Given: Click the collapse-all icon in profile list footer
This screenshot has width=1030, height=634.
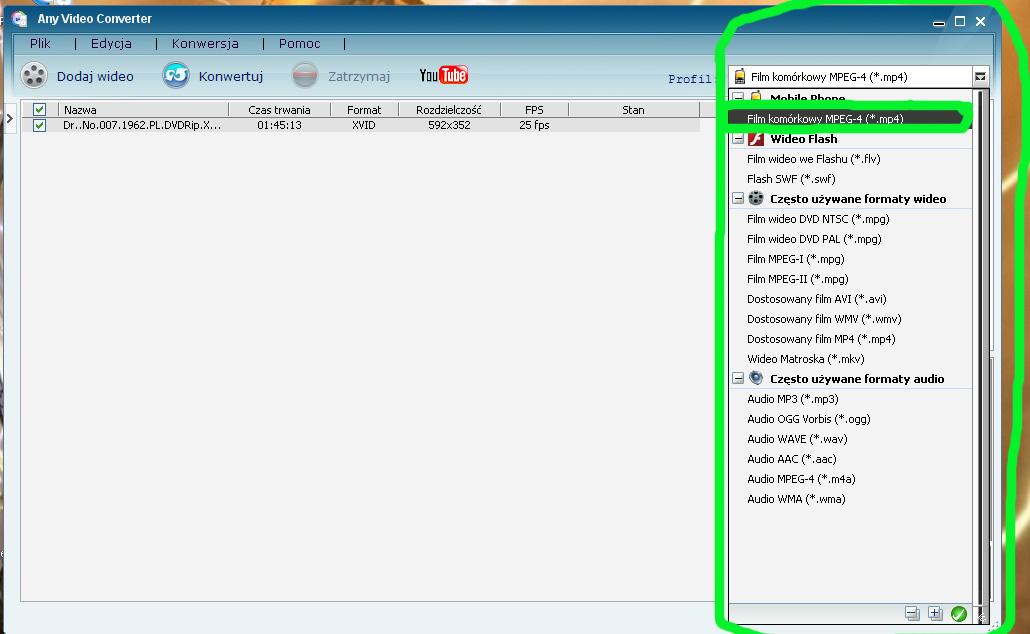Looking at the screenshot, I should [912, 613].
